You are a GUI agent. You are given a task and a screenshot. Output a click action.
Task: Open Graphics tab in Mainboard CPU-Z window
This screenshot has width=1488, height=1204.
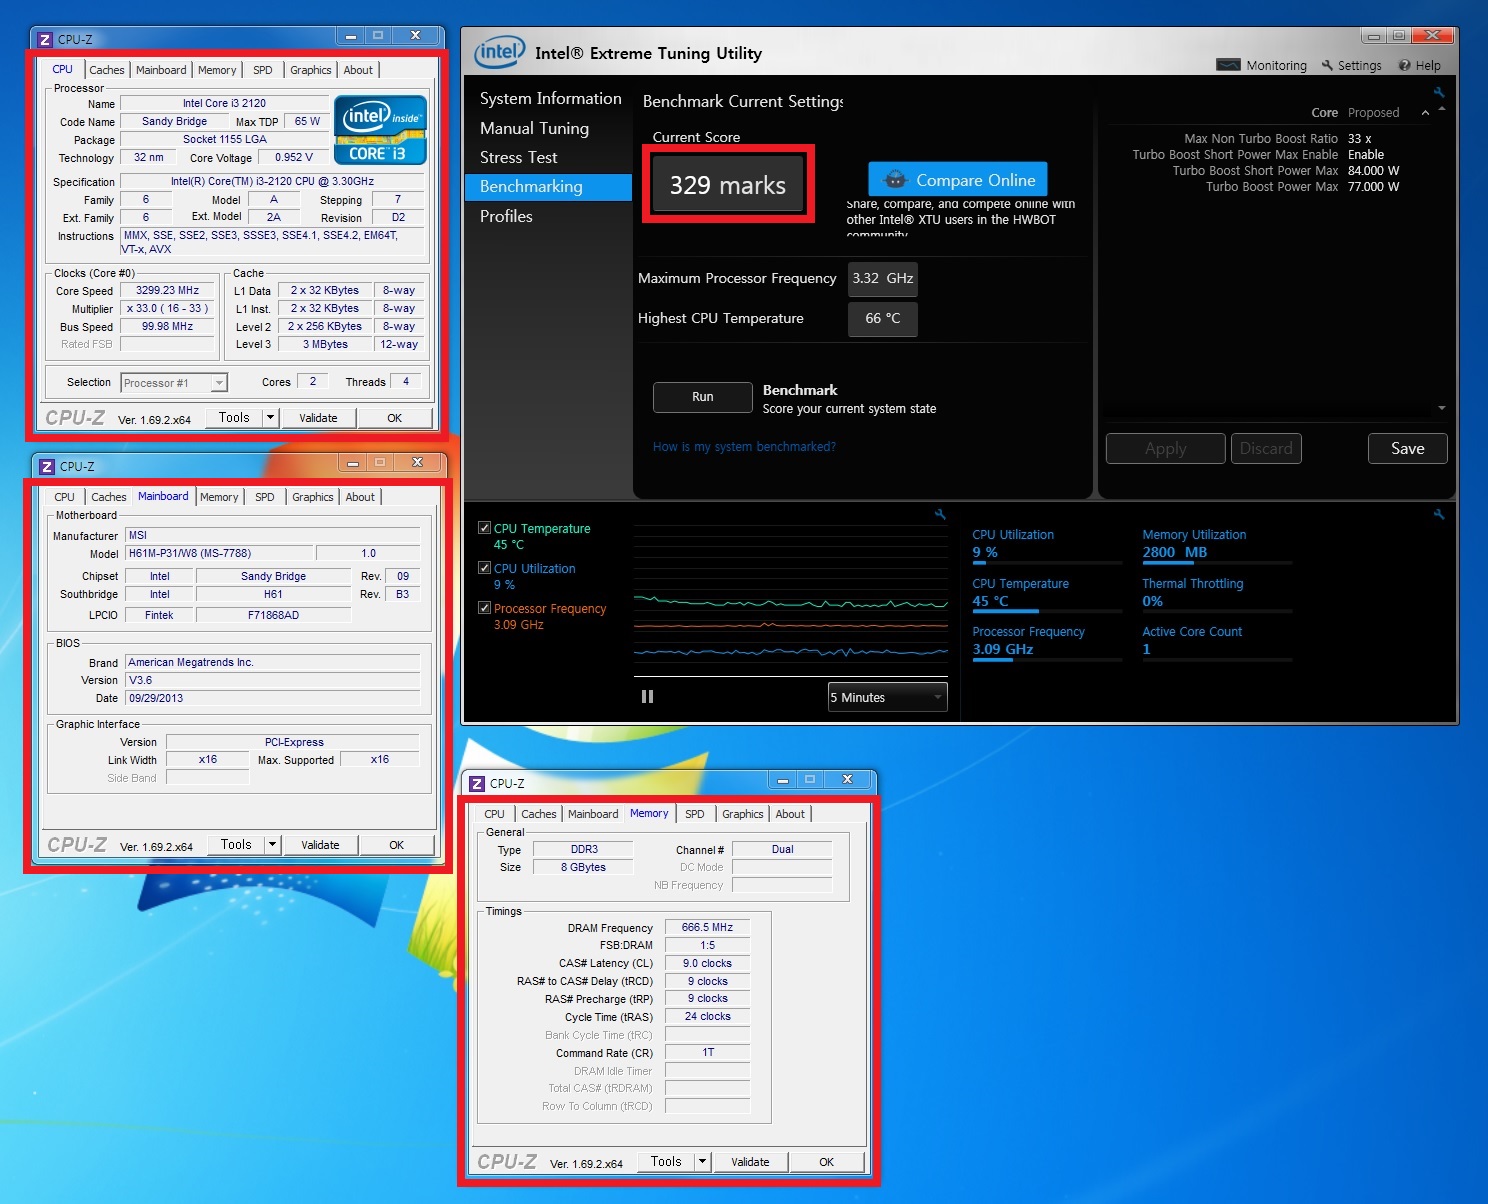point(313,497)
